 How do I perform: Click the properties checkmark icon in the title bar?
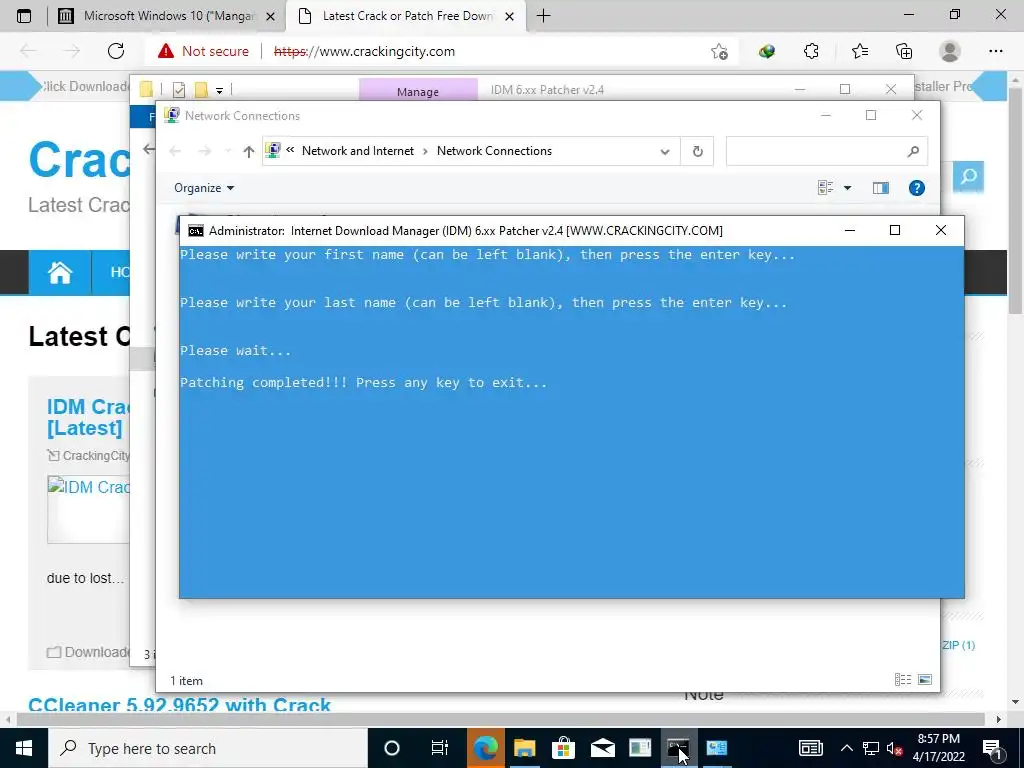(179, 89)
